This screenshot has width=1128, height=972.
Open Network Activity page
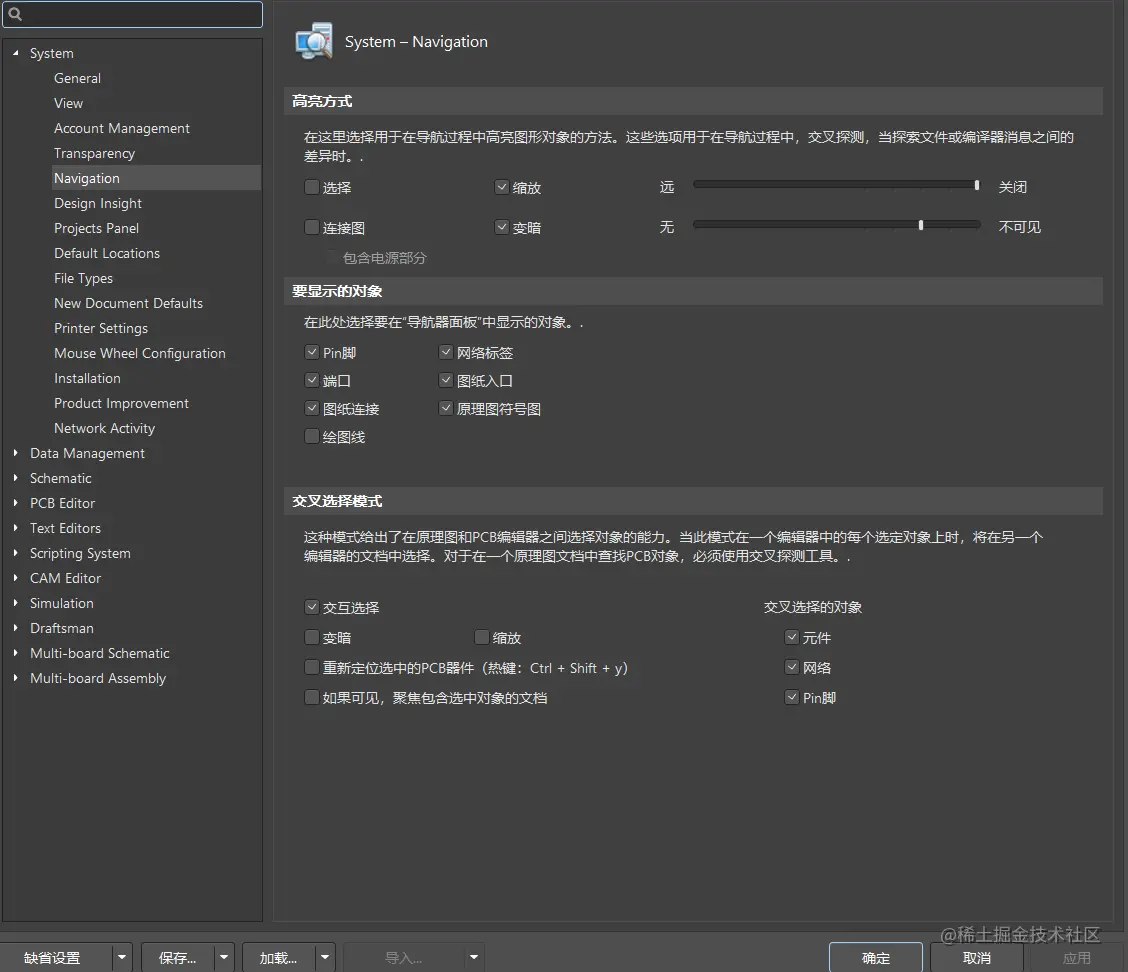pyautogui.click(x=104, y=428)
